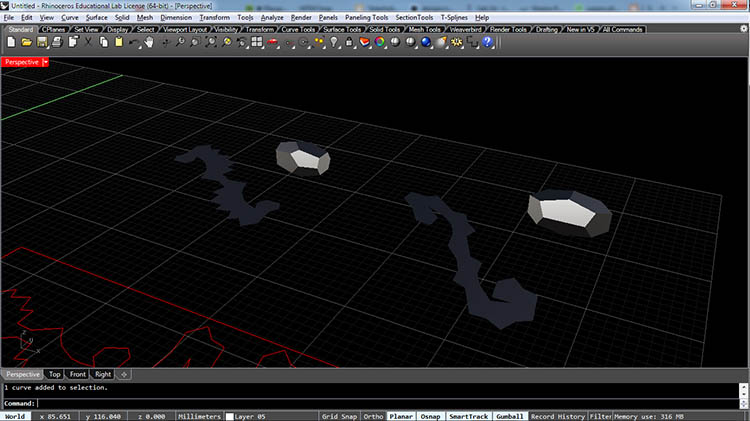The height and width of the screenshot is (421, 750).
Task: Toggle Planar mode
Action: (401, 416)
